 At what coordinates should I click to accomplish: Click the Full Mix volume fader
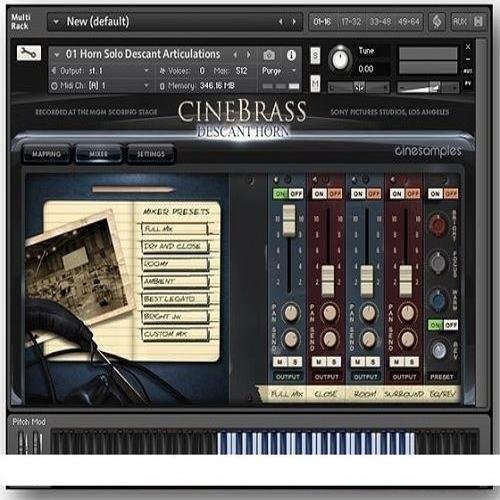coord(289,221)
